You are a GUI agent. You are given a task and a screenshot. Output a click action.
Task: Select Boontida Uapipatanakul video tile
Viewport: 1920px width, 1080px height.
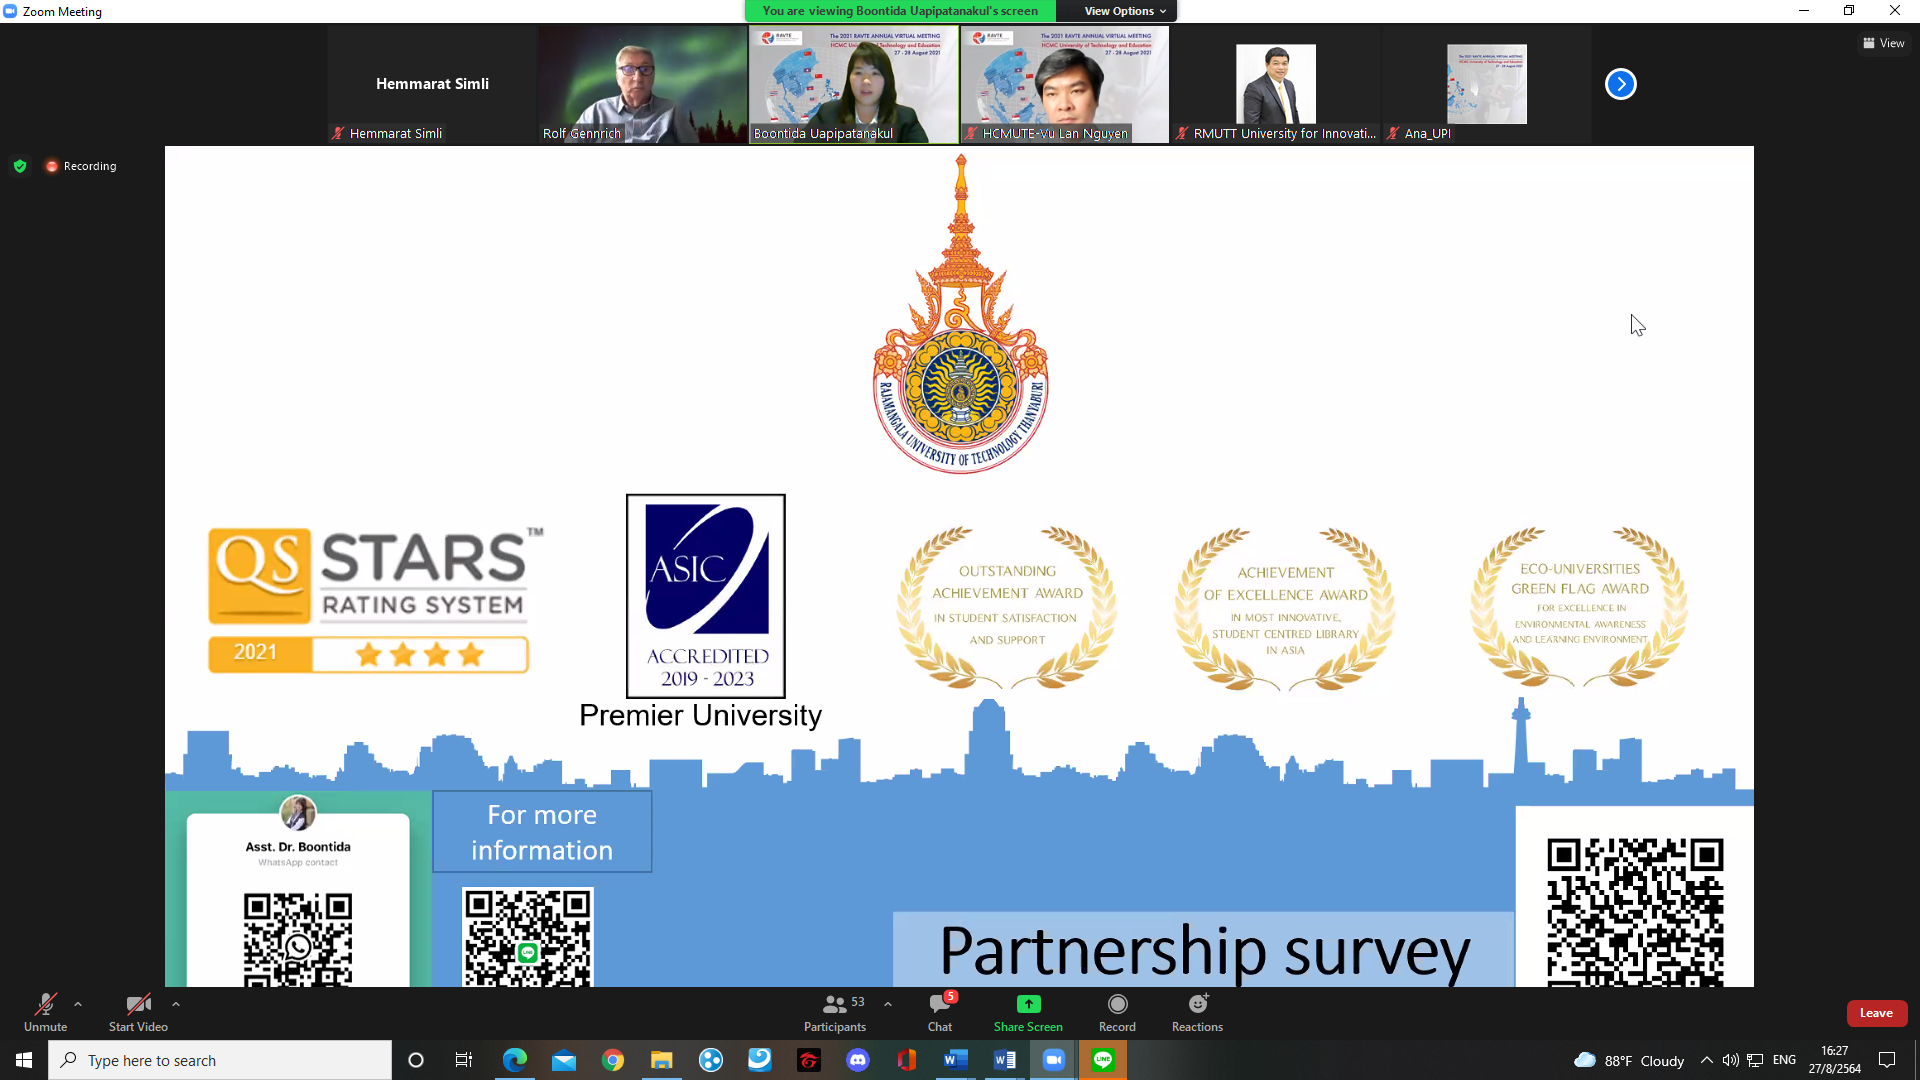pyautogui.click(x=854, y=84)
